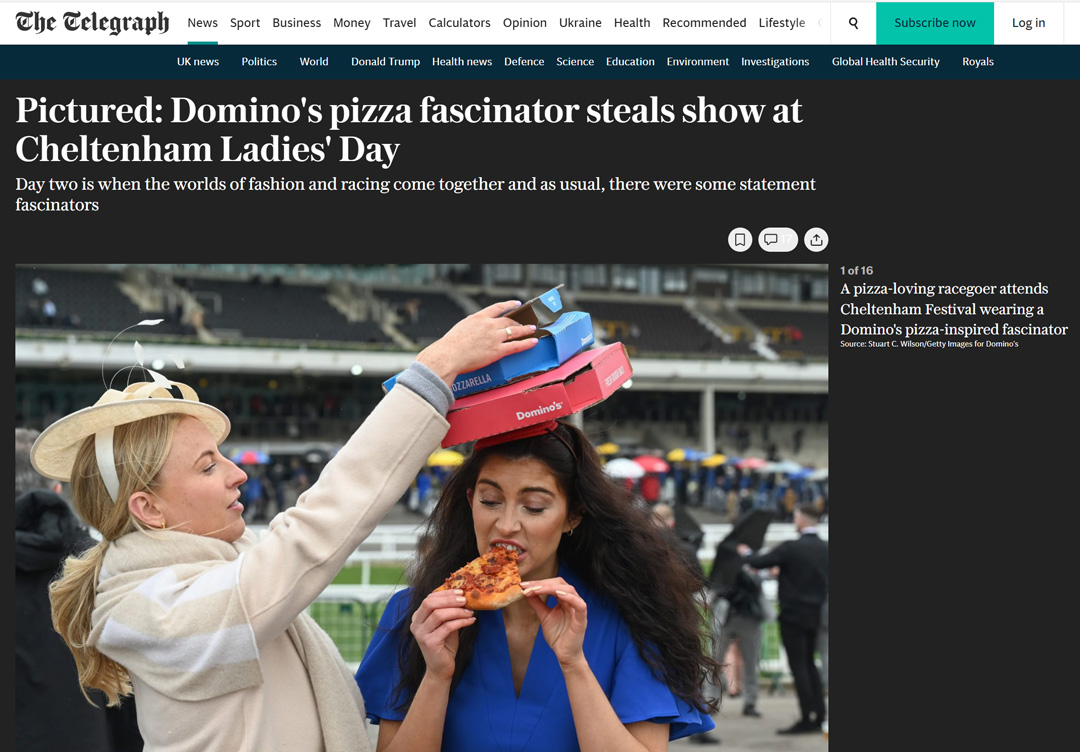Go to The Telegraph homepage logo
This screenshot has width=1080, height=752.
point(92,23)
